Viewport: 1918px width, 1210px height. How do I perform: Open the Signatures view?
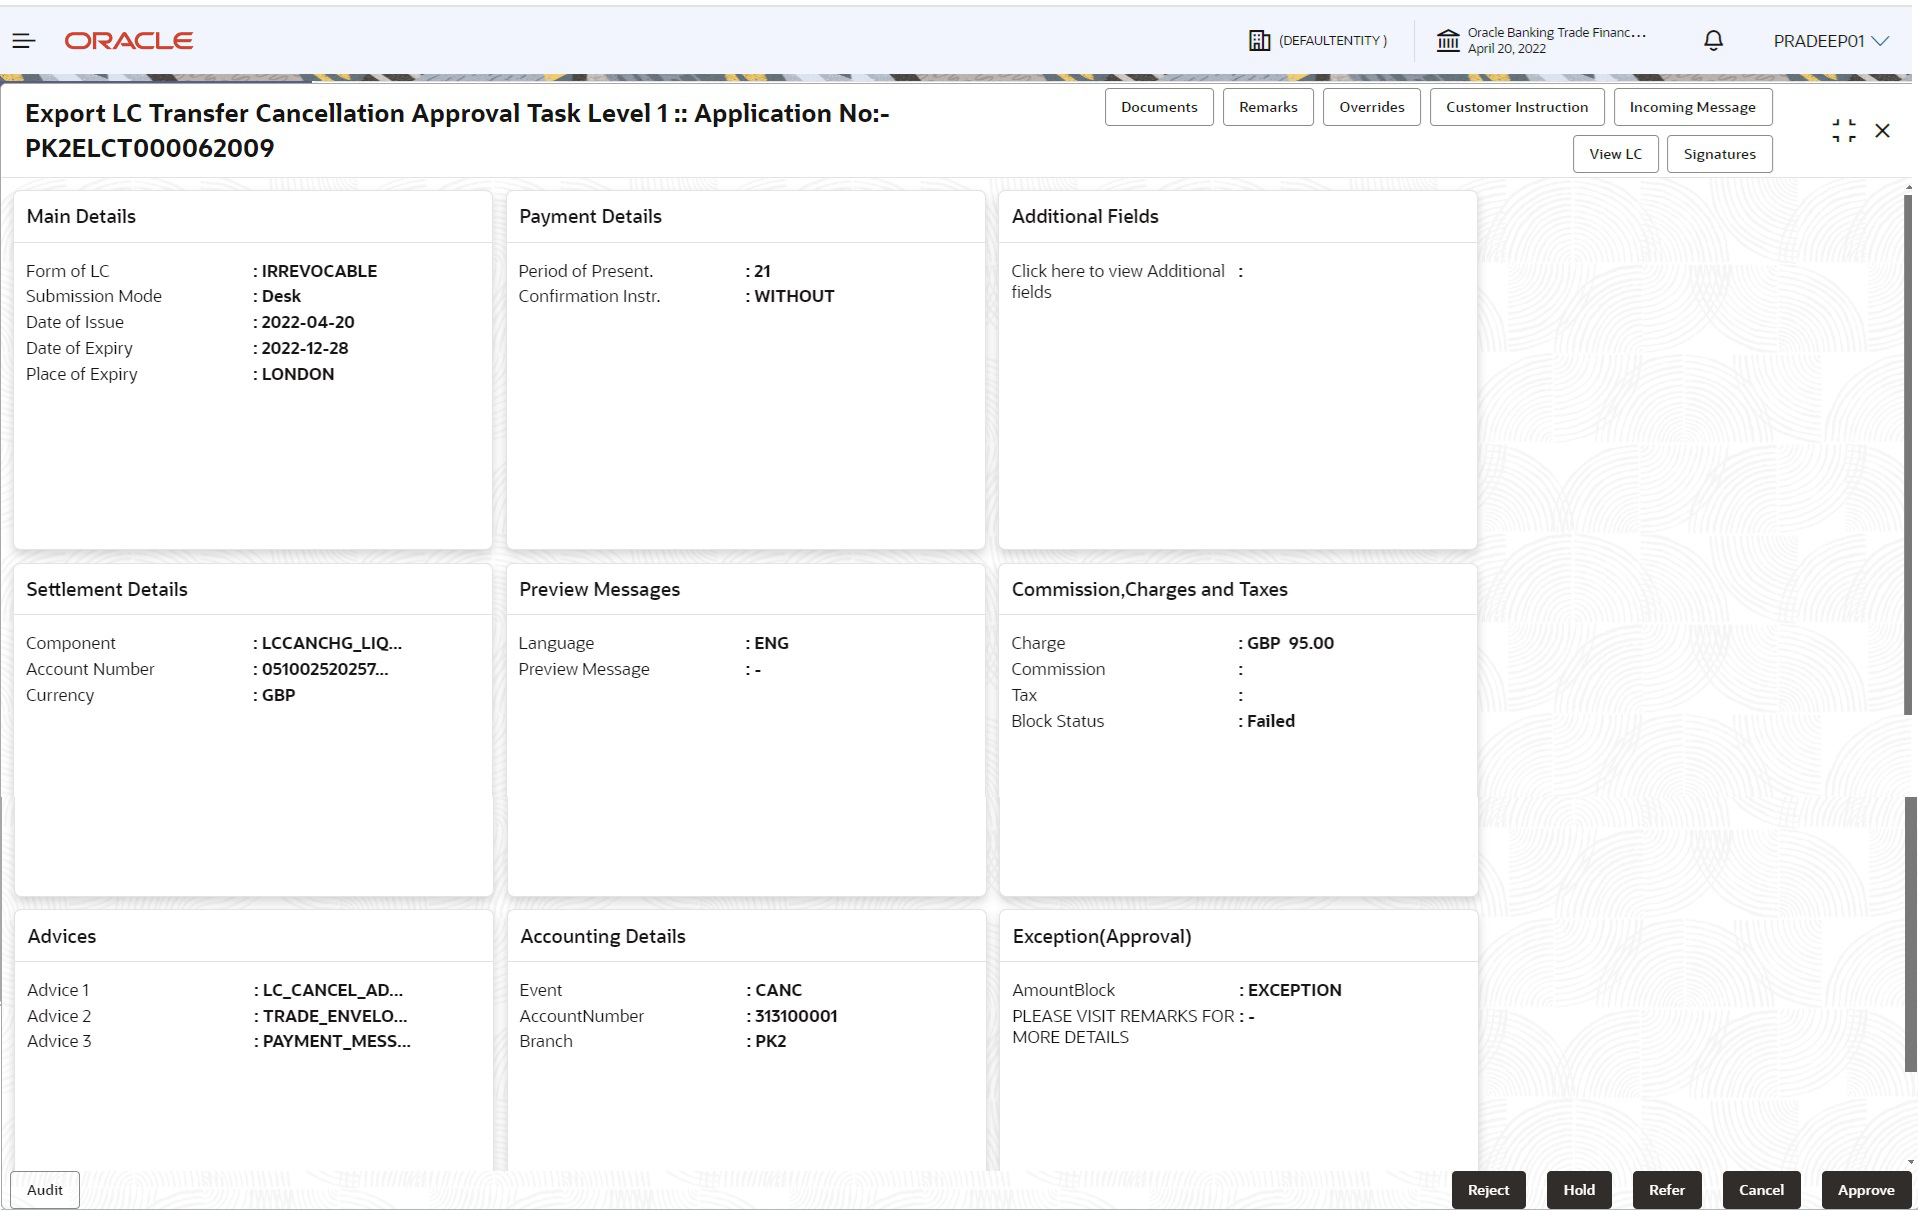coord(1719,154)
